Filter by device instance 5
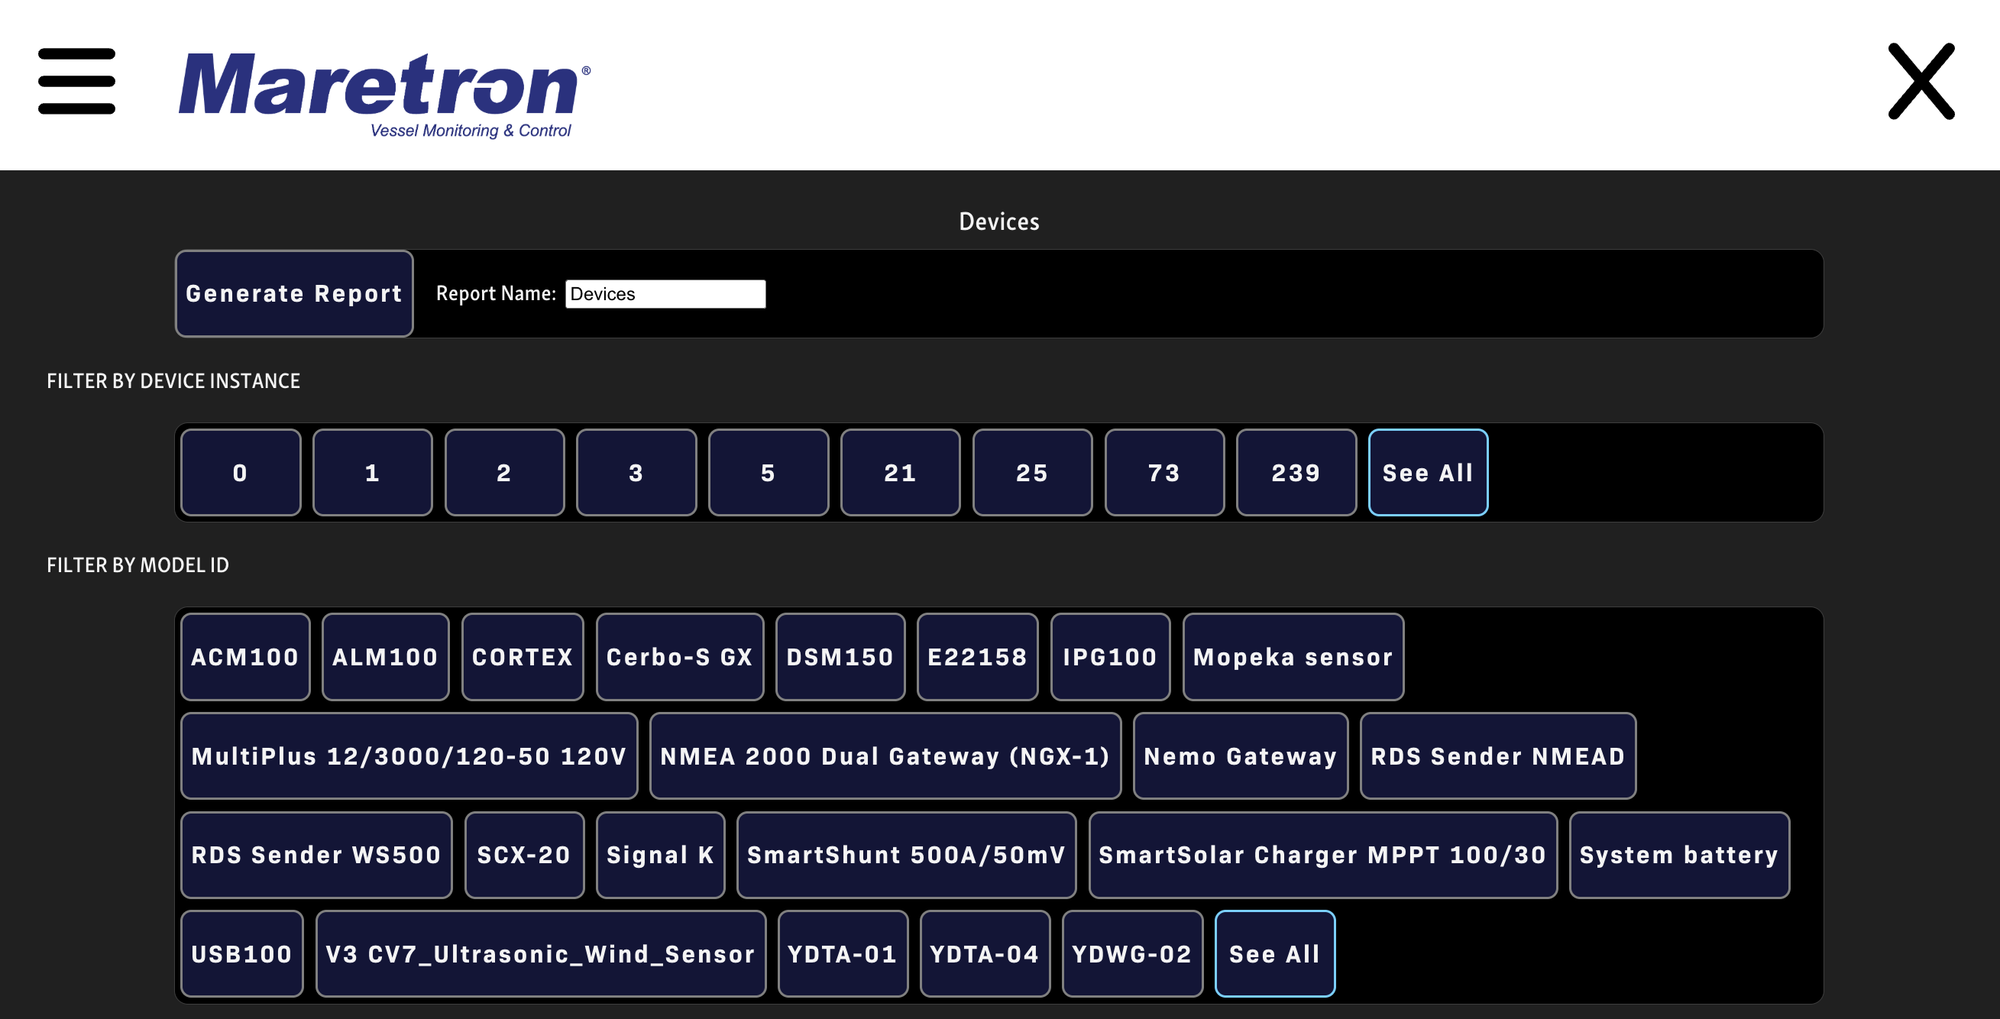 point(769,472)
